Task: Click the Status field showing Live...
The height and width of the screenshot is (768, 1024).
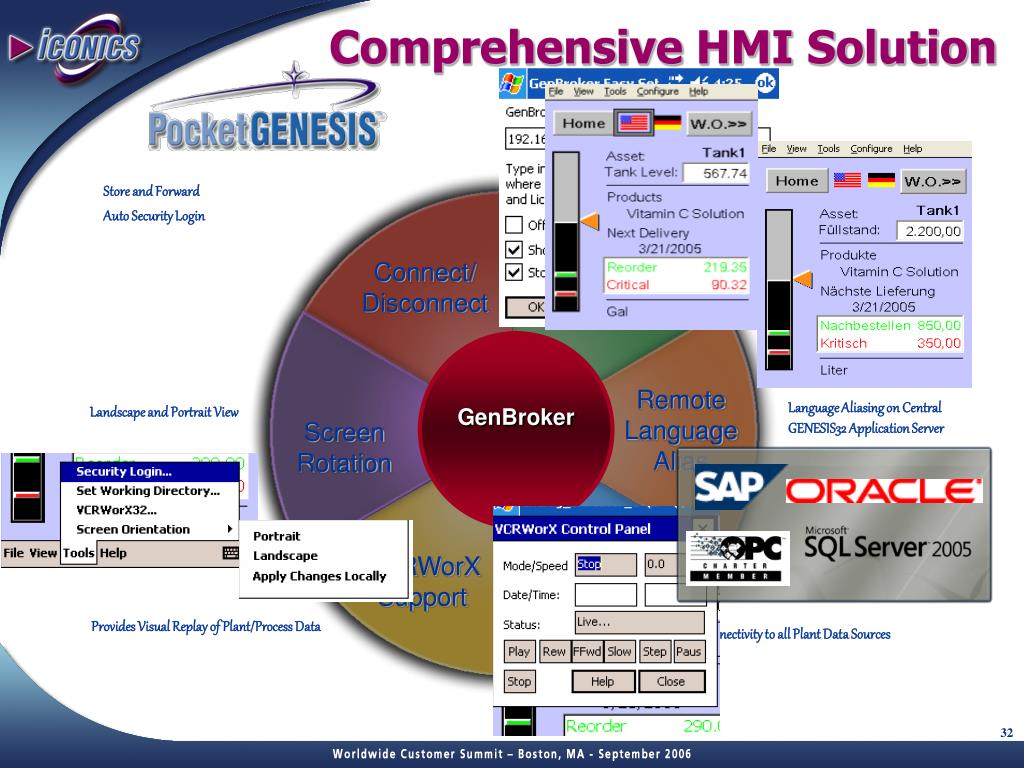Action: tap(639, 622)
